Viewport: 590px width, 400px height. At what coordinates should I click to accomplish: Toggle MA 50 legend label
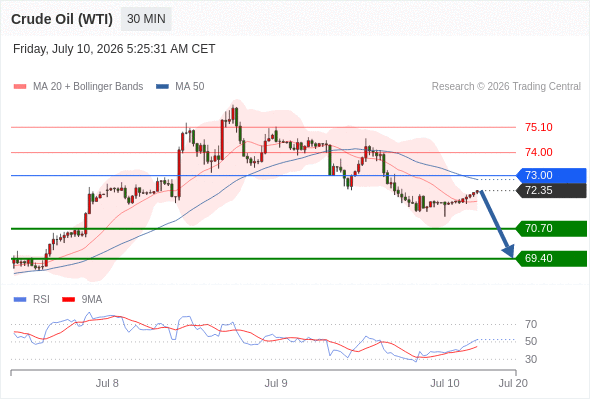click(190, 87)
